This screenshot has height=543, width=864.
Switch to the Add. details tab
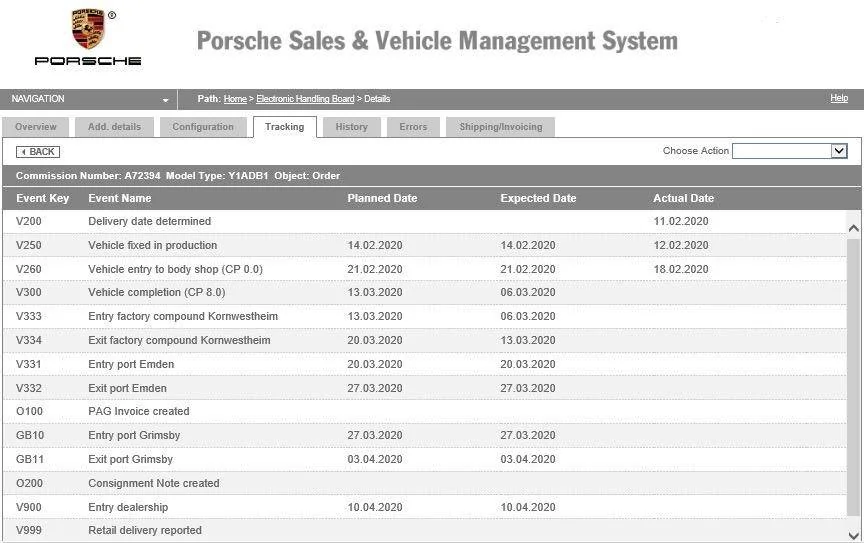115,127
